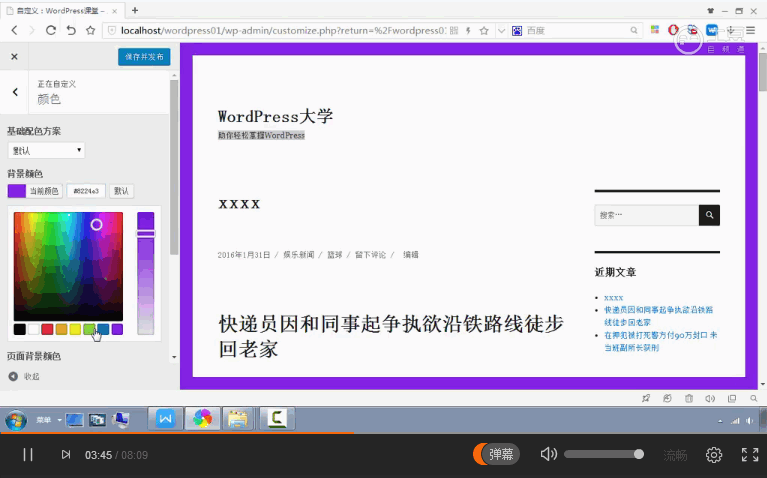Click the lightning speed mode icon
The width and height of the screenshot is (767, 478).
469,30
